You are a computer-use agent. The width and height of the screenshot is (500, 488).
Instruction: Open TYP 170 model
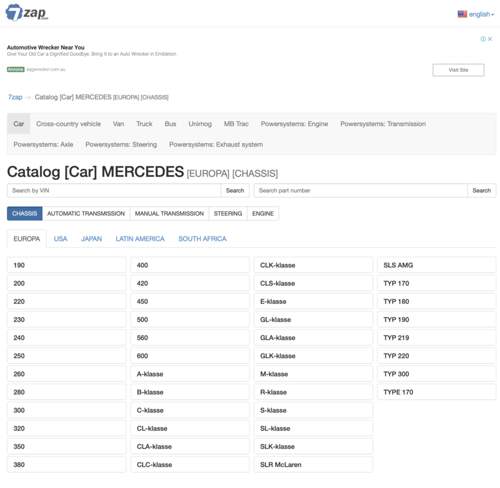[x=437, y=283]
